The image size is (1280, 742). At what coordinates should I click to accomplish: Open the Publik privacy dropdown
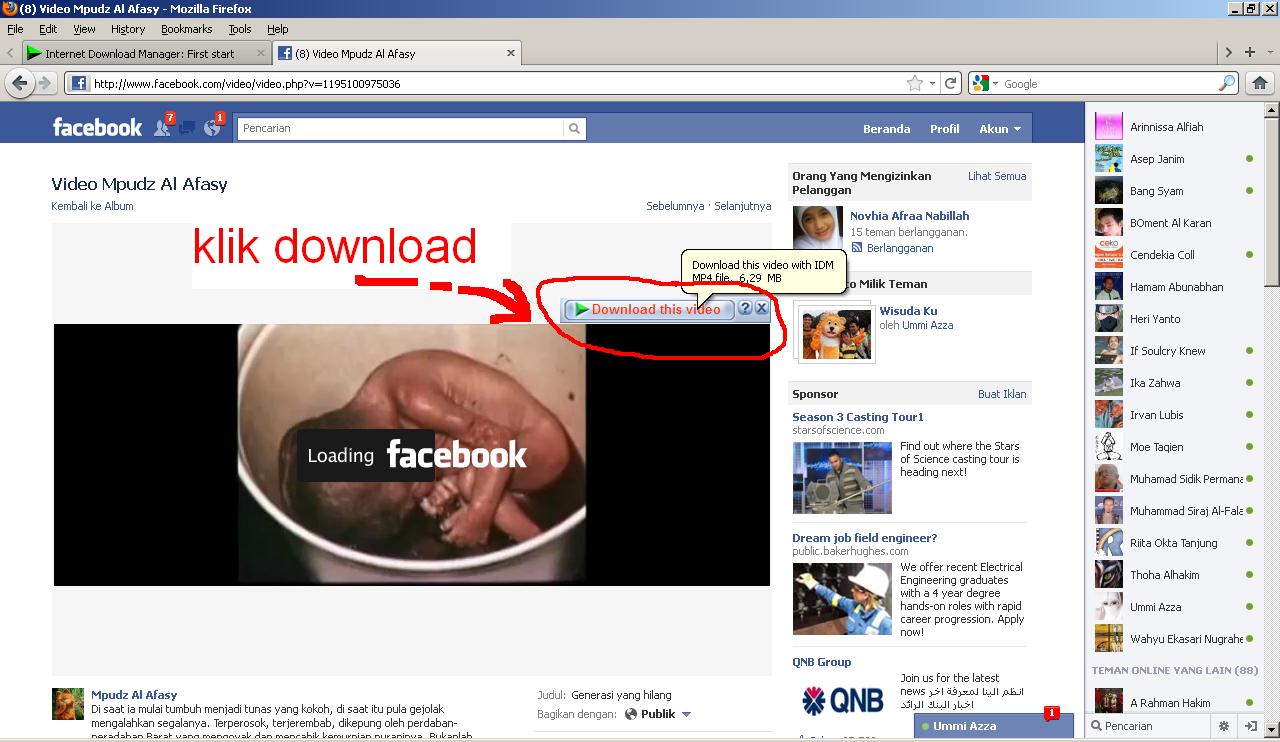click(658, 714)
